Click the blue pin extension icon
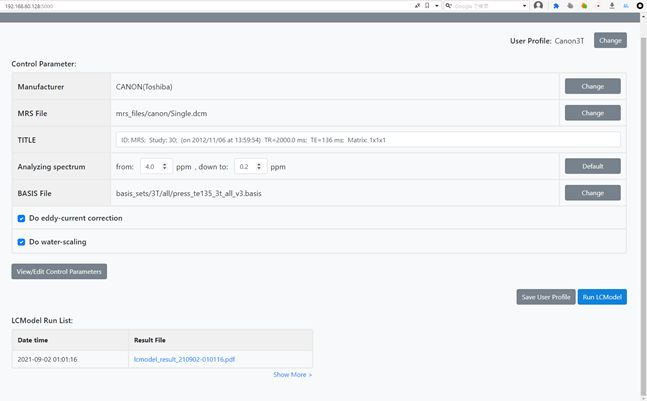Viewport: 647px width, 401px height. click(x=556, y=5)
